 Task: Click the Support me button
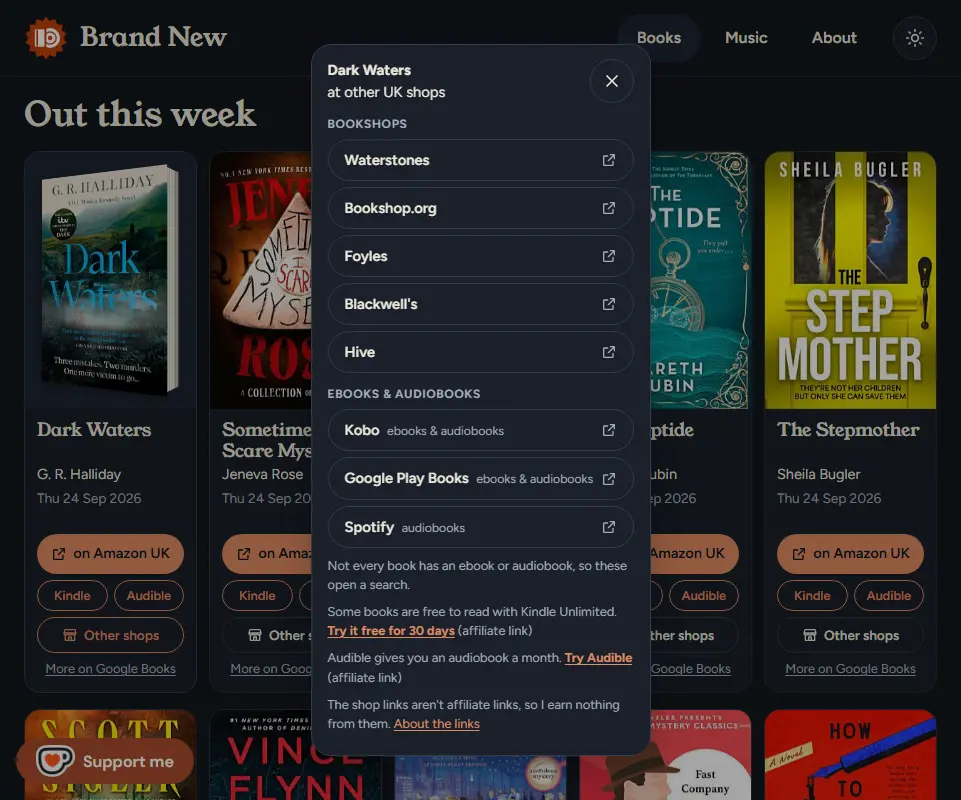click(105, 761)
